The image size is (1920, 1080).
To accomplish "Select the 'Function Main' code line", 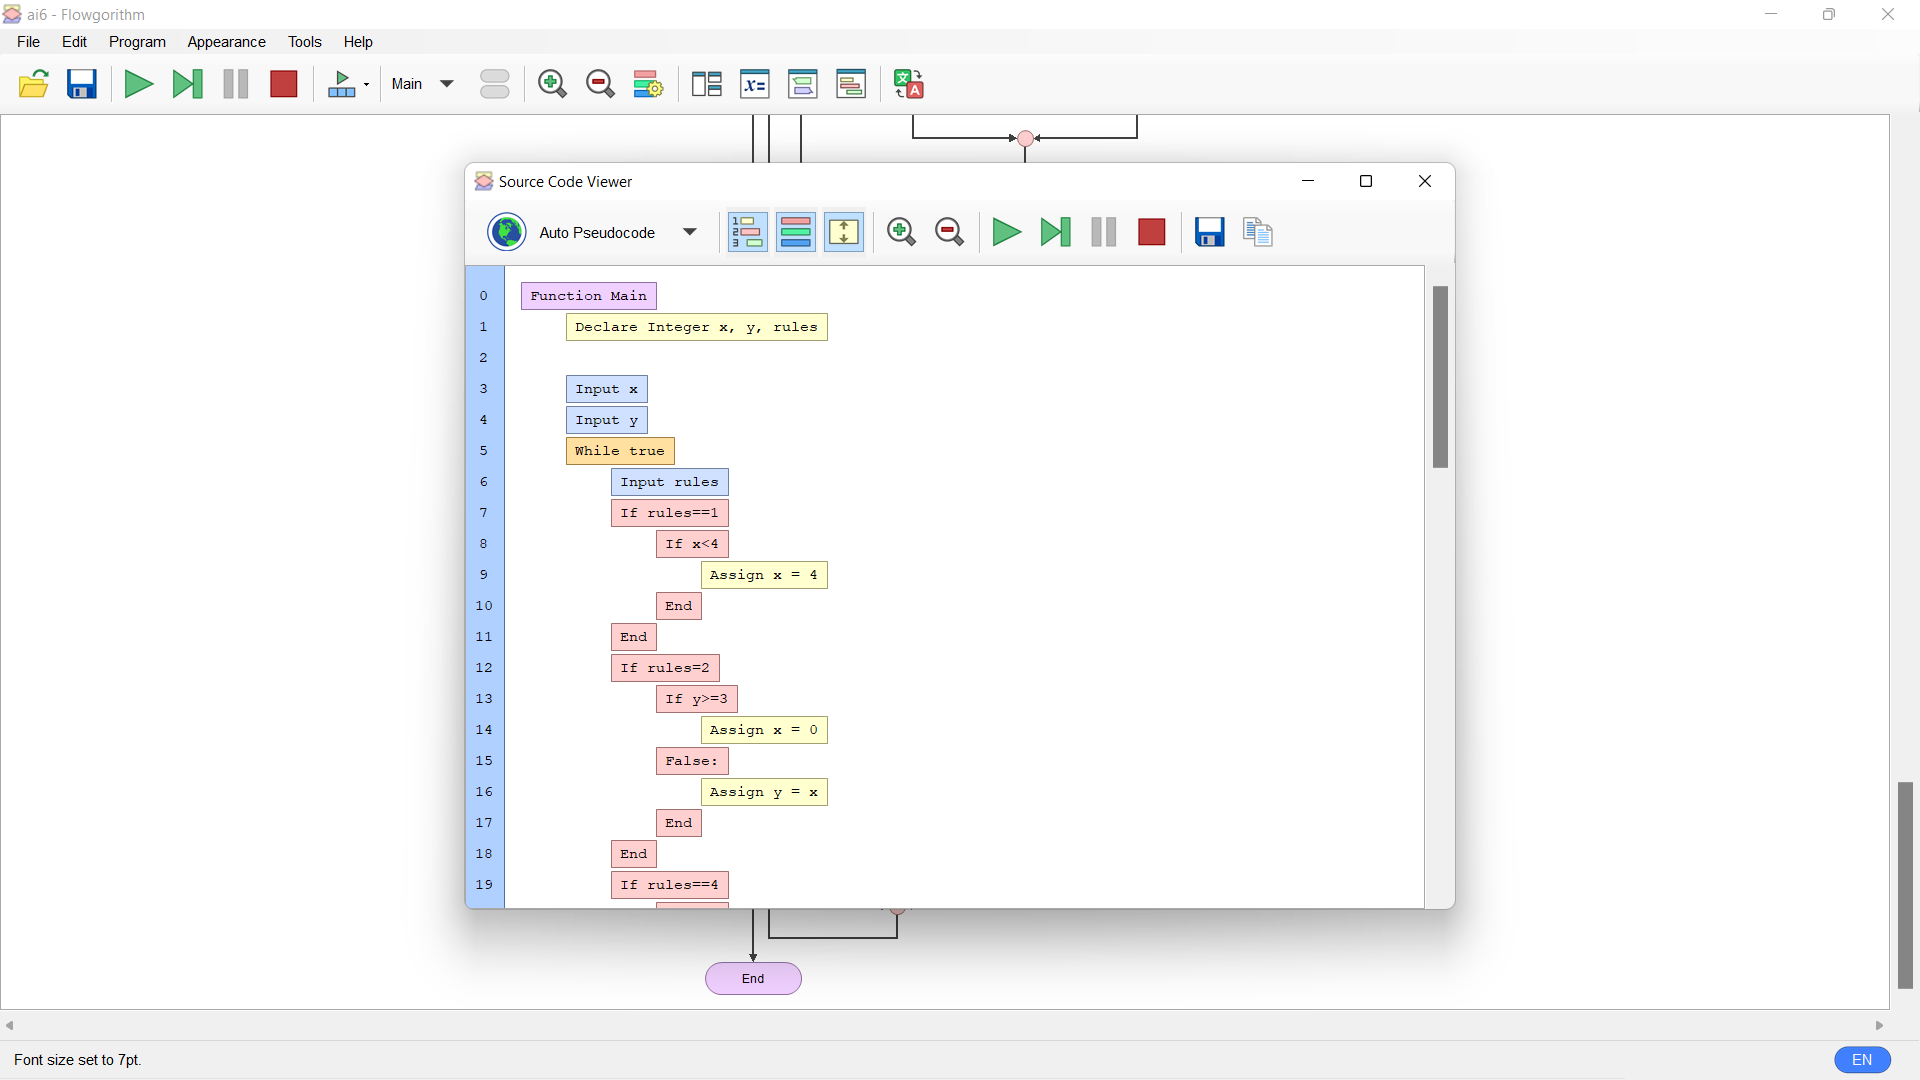I will (x=588, y=296).
